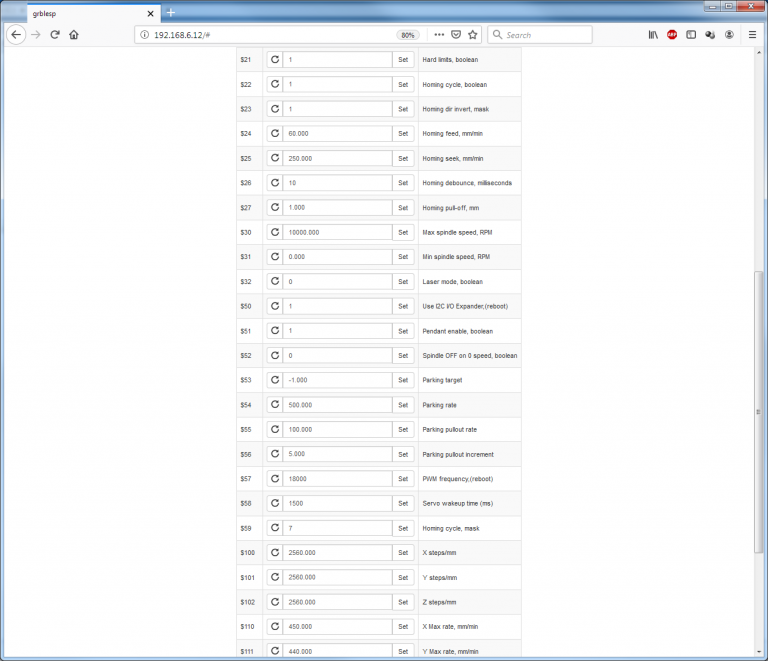
Task: Refresh the $100 X steps/mm value
Action: coord(275,553)
